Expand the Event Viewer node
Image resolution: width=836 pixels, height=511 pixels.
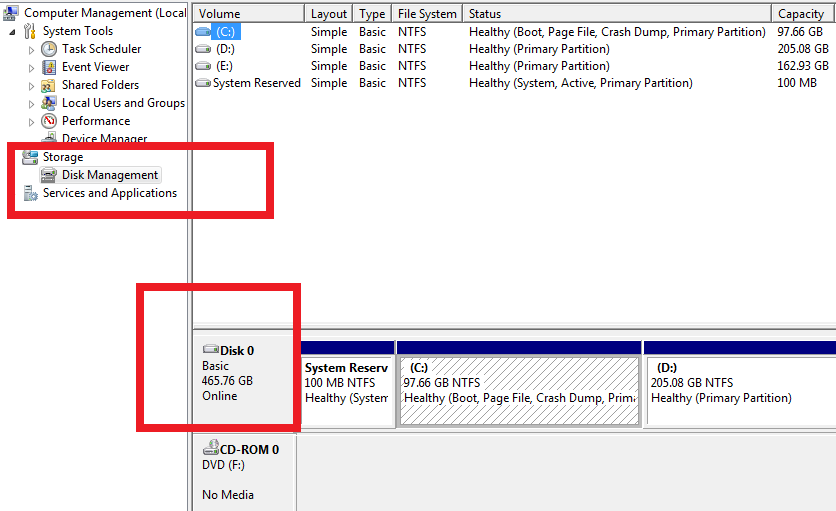(31, 68)
